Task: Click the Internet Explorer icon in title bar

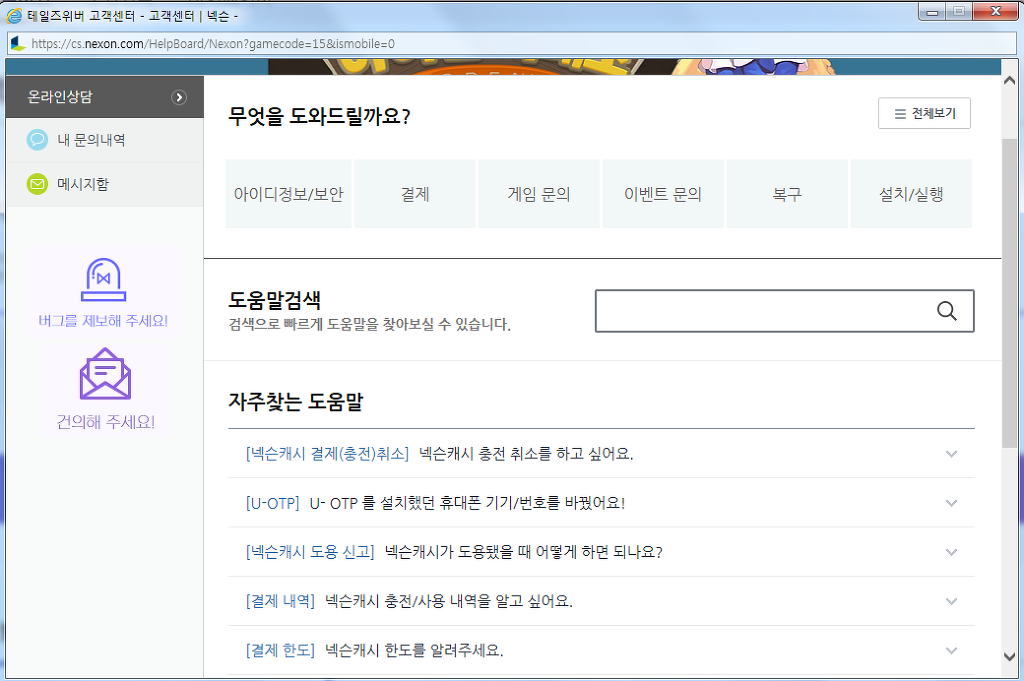Action: click(14, 16)
